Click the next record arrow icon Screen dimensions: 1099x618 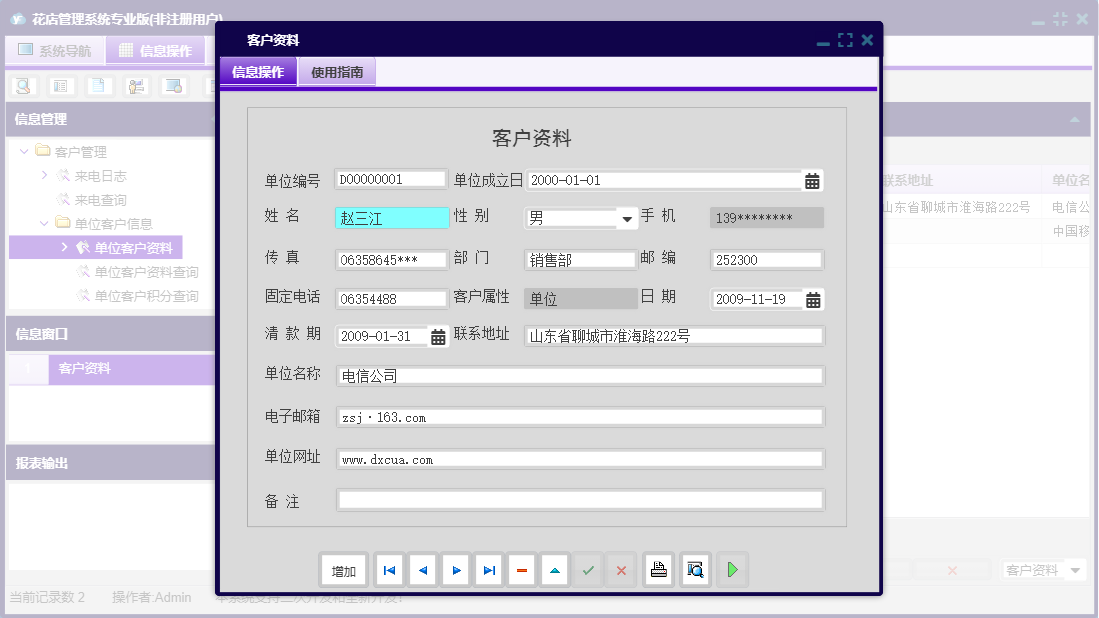[x=455, y=570]
